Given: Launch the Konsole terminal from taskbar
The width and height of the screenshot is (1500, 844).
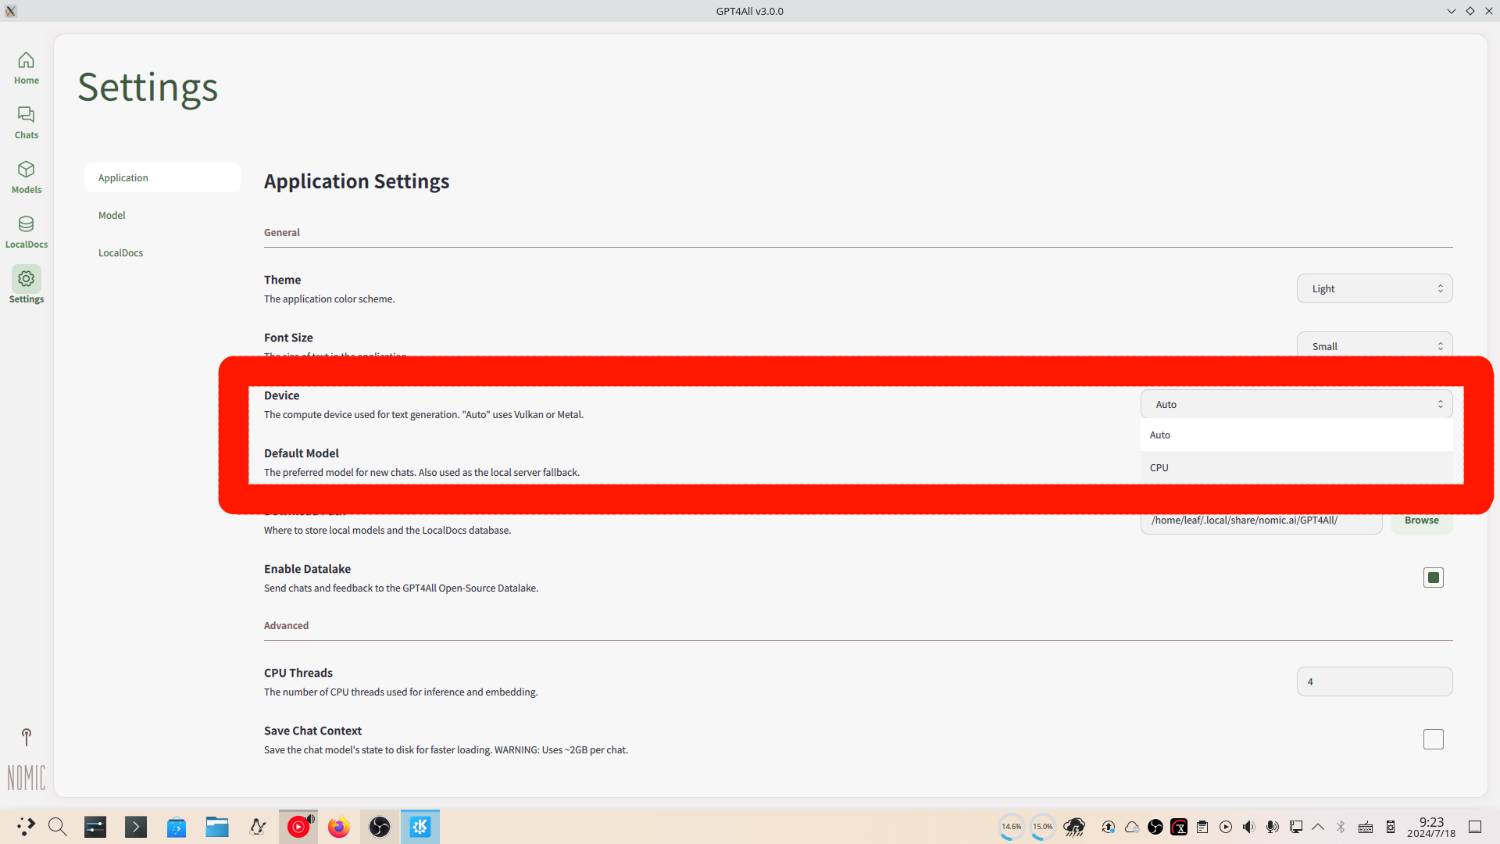Looking at the screenshot, I should tap(136, 827).
